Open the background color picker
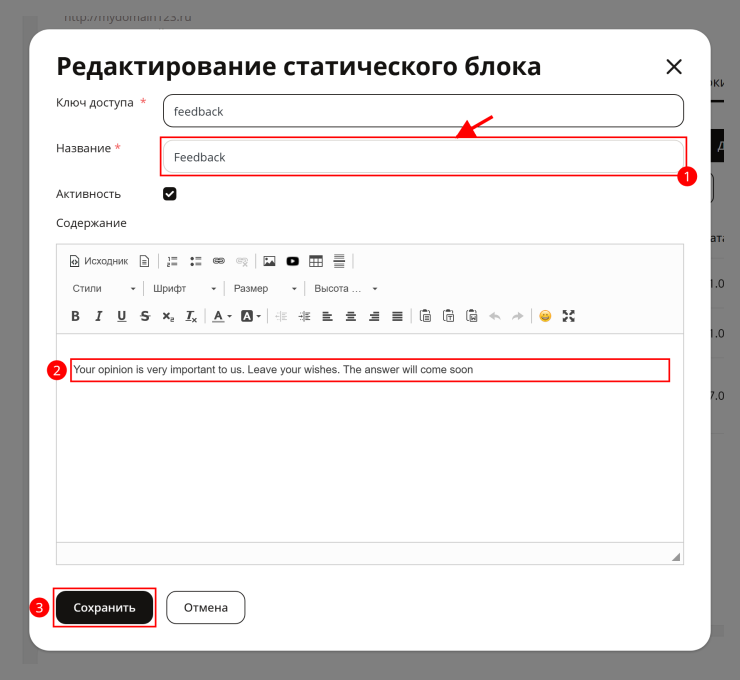Screen dimensions: 740x680 pyautogui.click(x=251, y=316)
